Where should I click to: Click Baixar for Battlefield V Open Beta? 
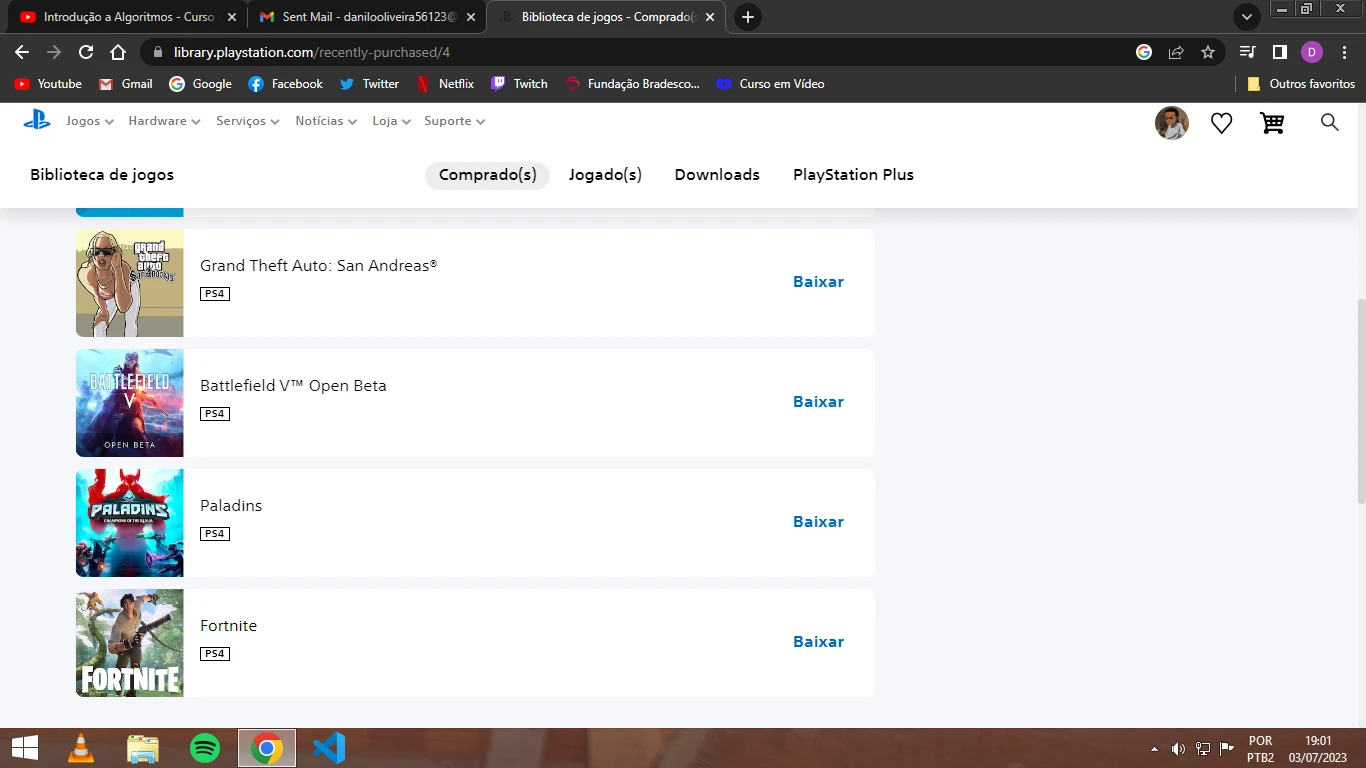[x=818, y=402]
